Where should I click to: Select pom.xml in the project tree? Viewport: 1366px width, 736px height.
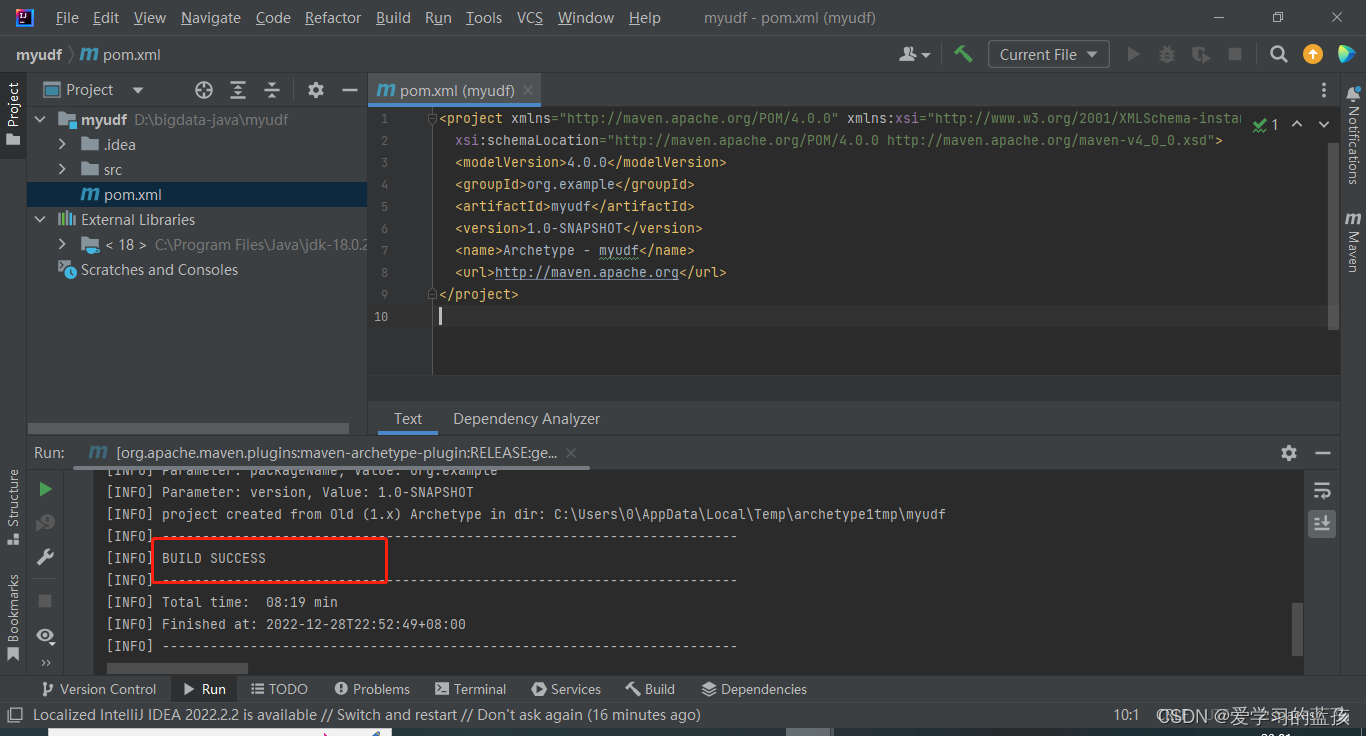click(x=197, y=195)
